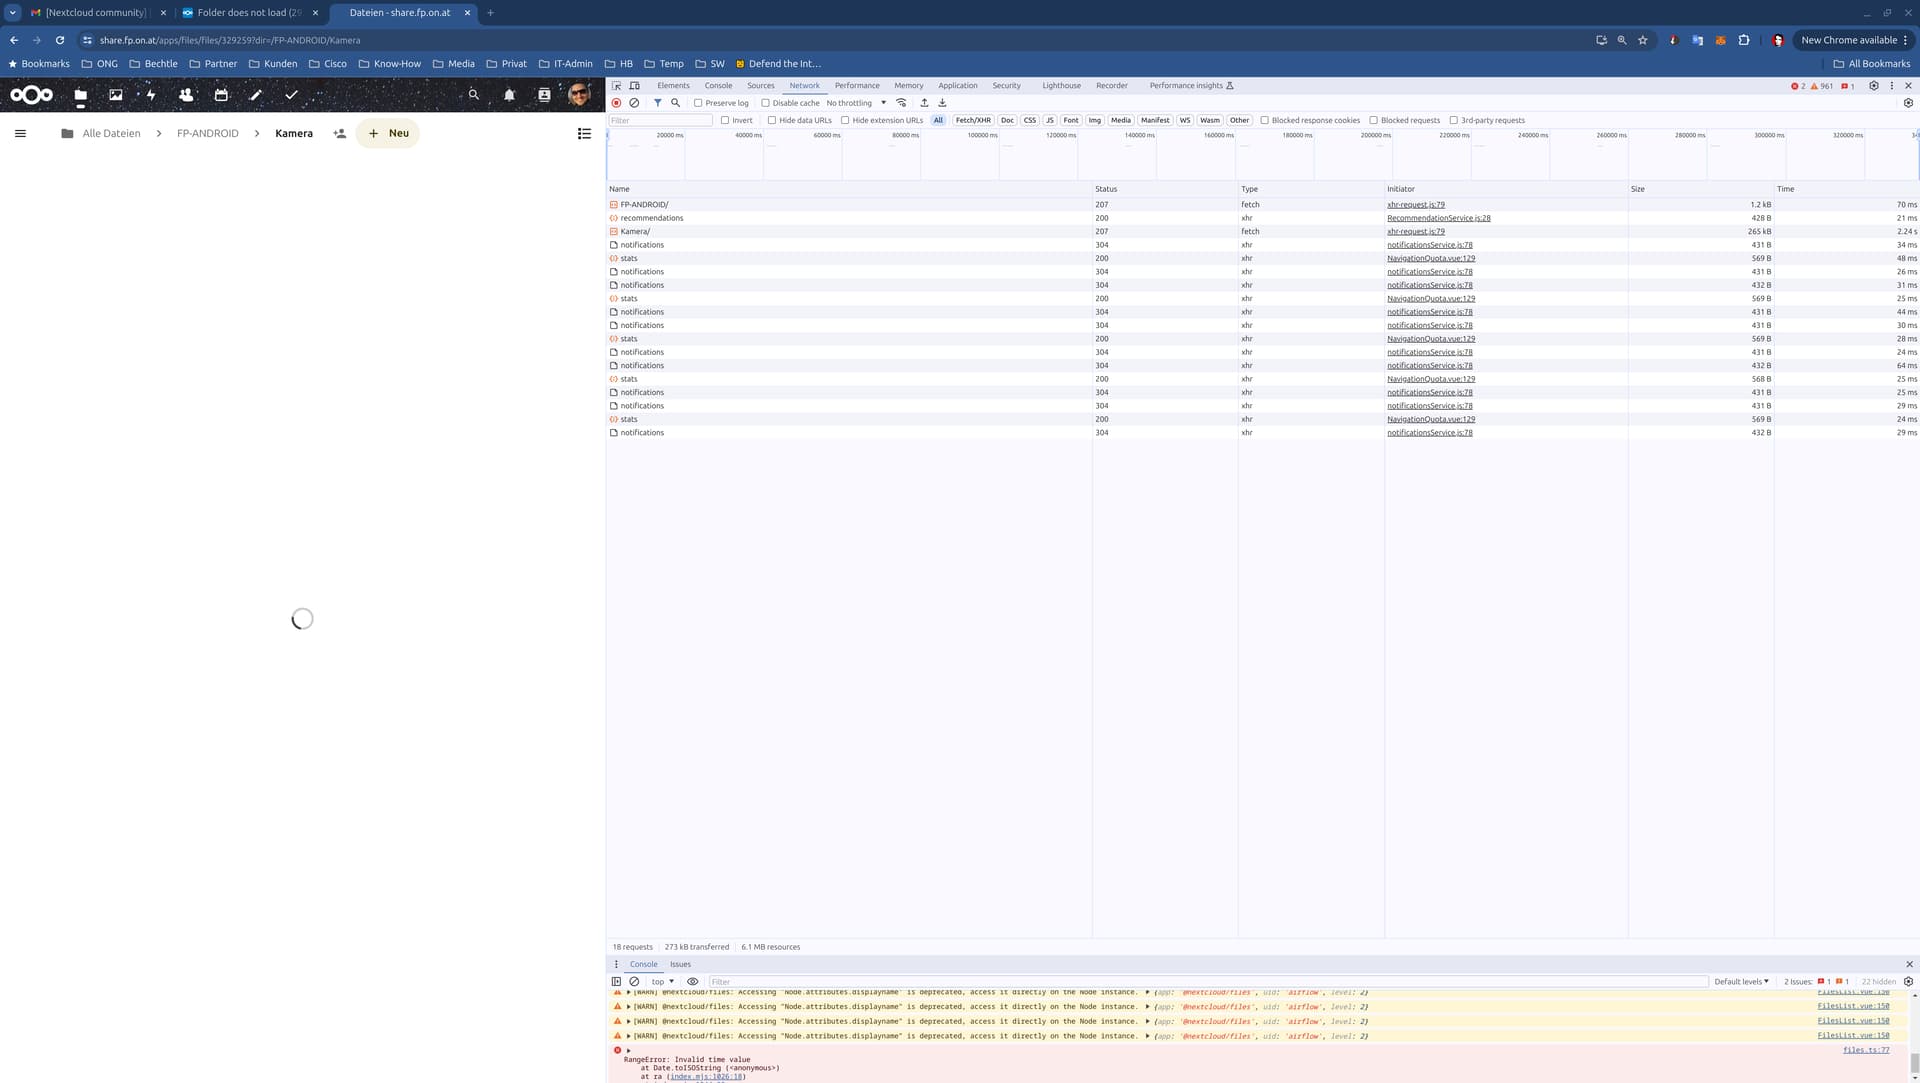The image size is (1920, 1083).
Task: Switch to DevTools Sources tab
Action: tap(761, 86)
